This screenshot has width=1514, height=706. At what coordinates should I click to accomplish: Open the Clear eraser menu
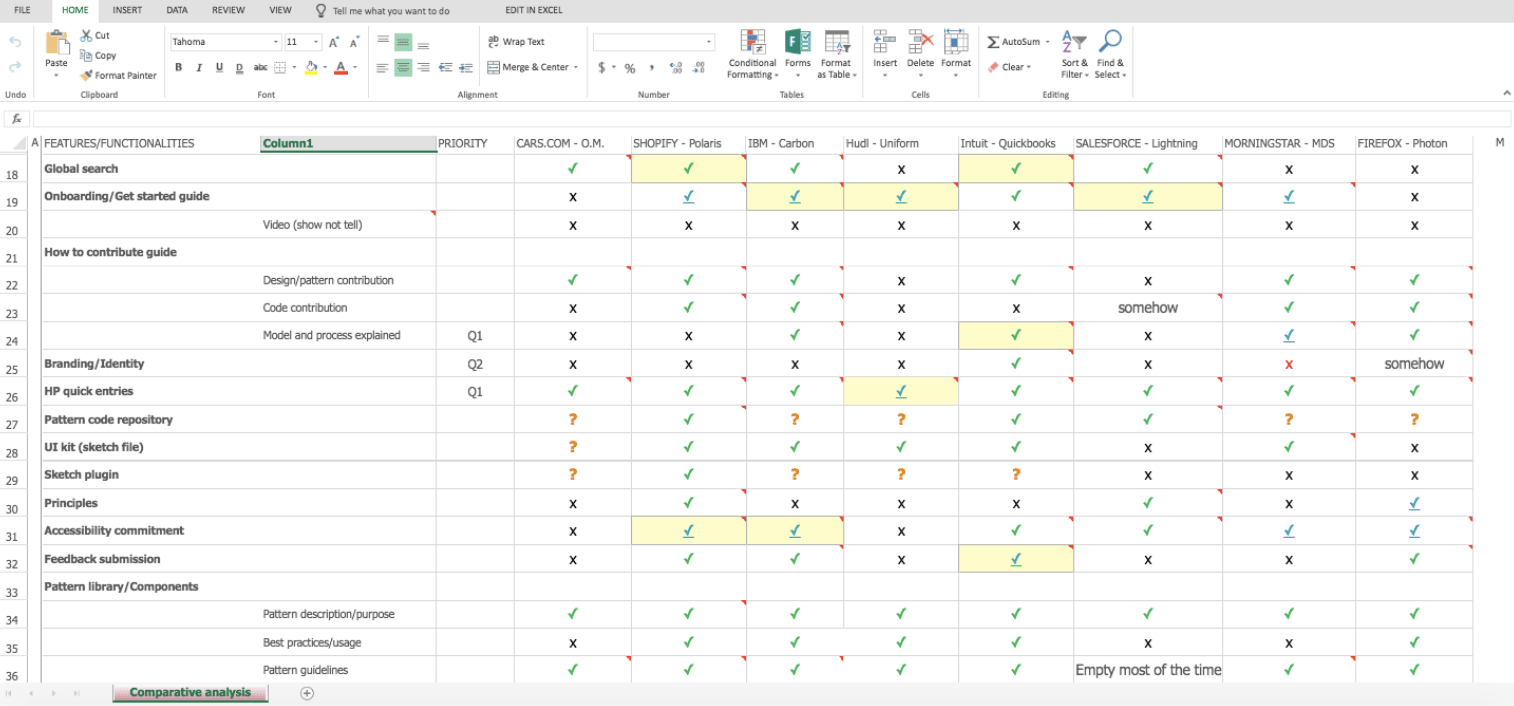coord(1009,67)
